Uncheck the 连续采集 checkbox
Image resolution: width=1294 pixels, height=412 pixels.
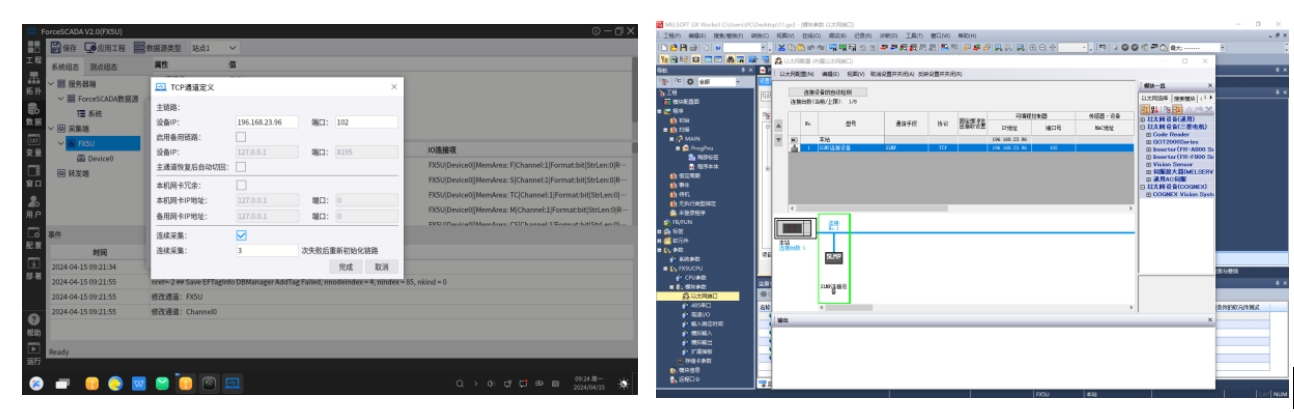[x=241, y=235]
